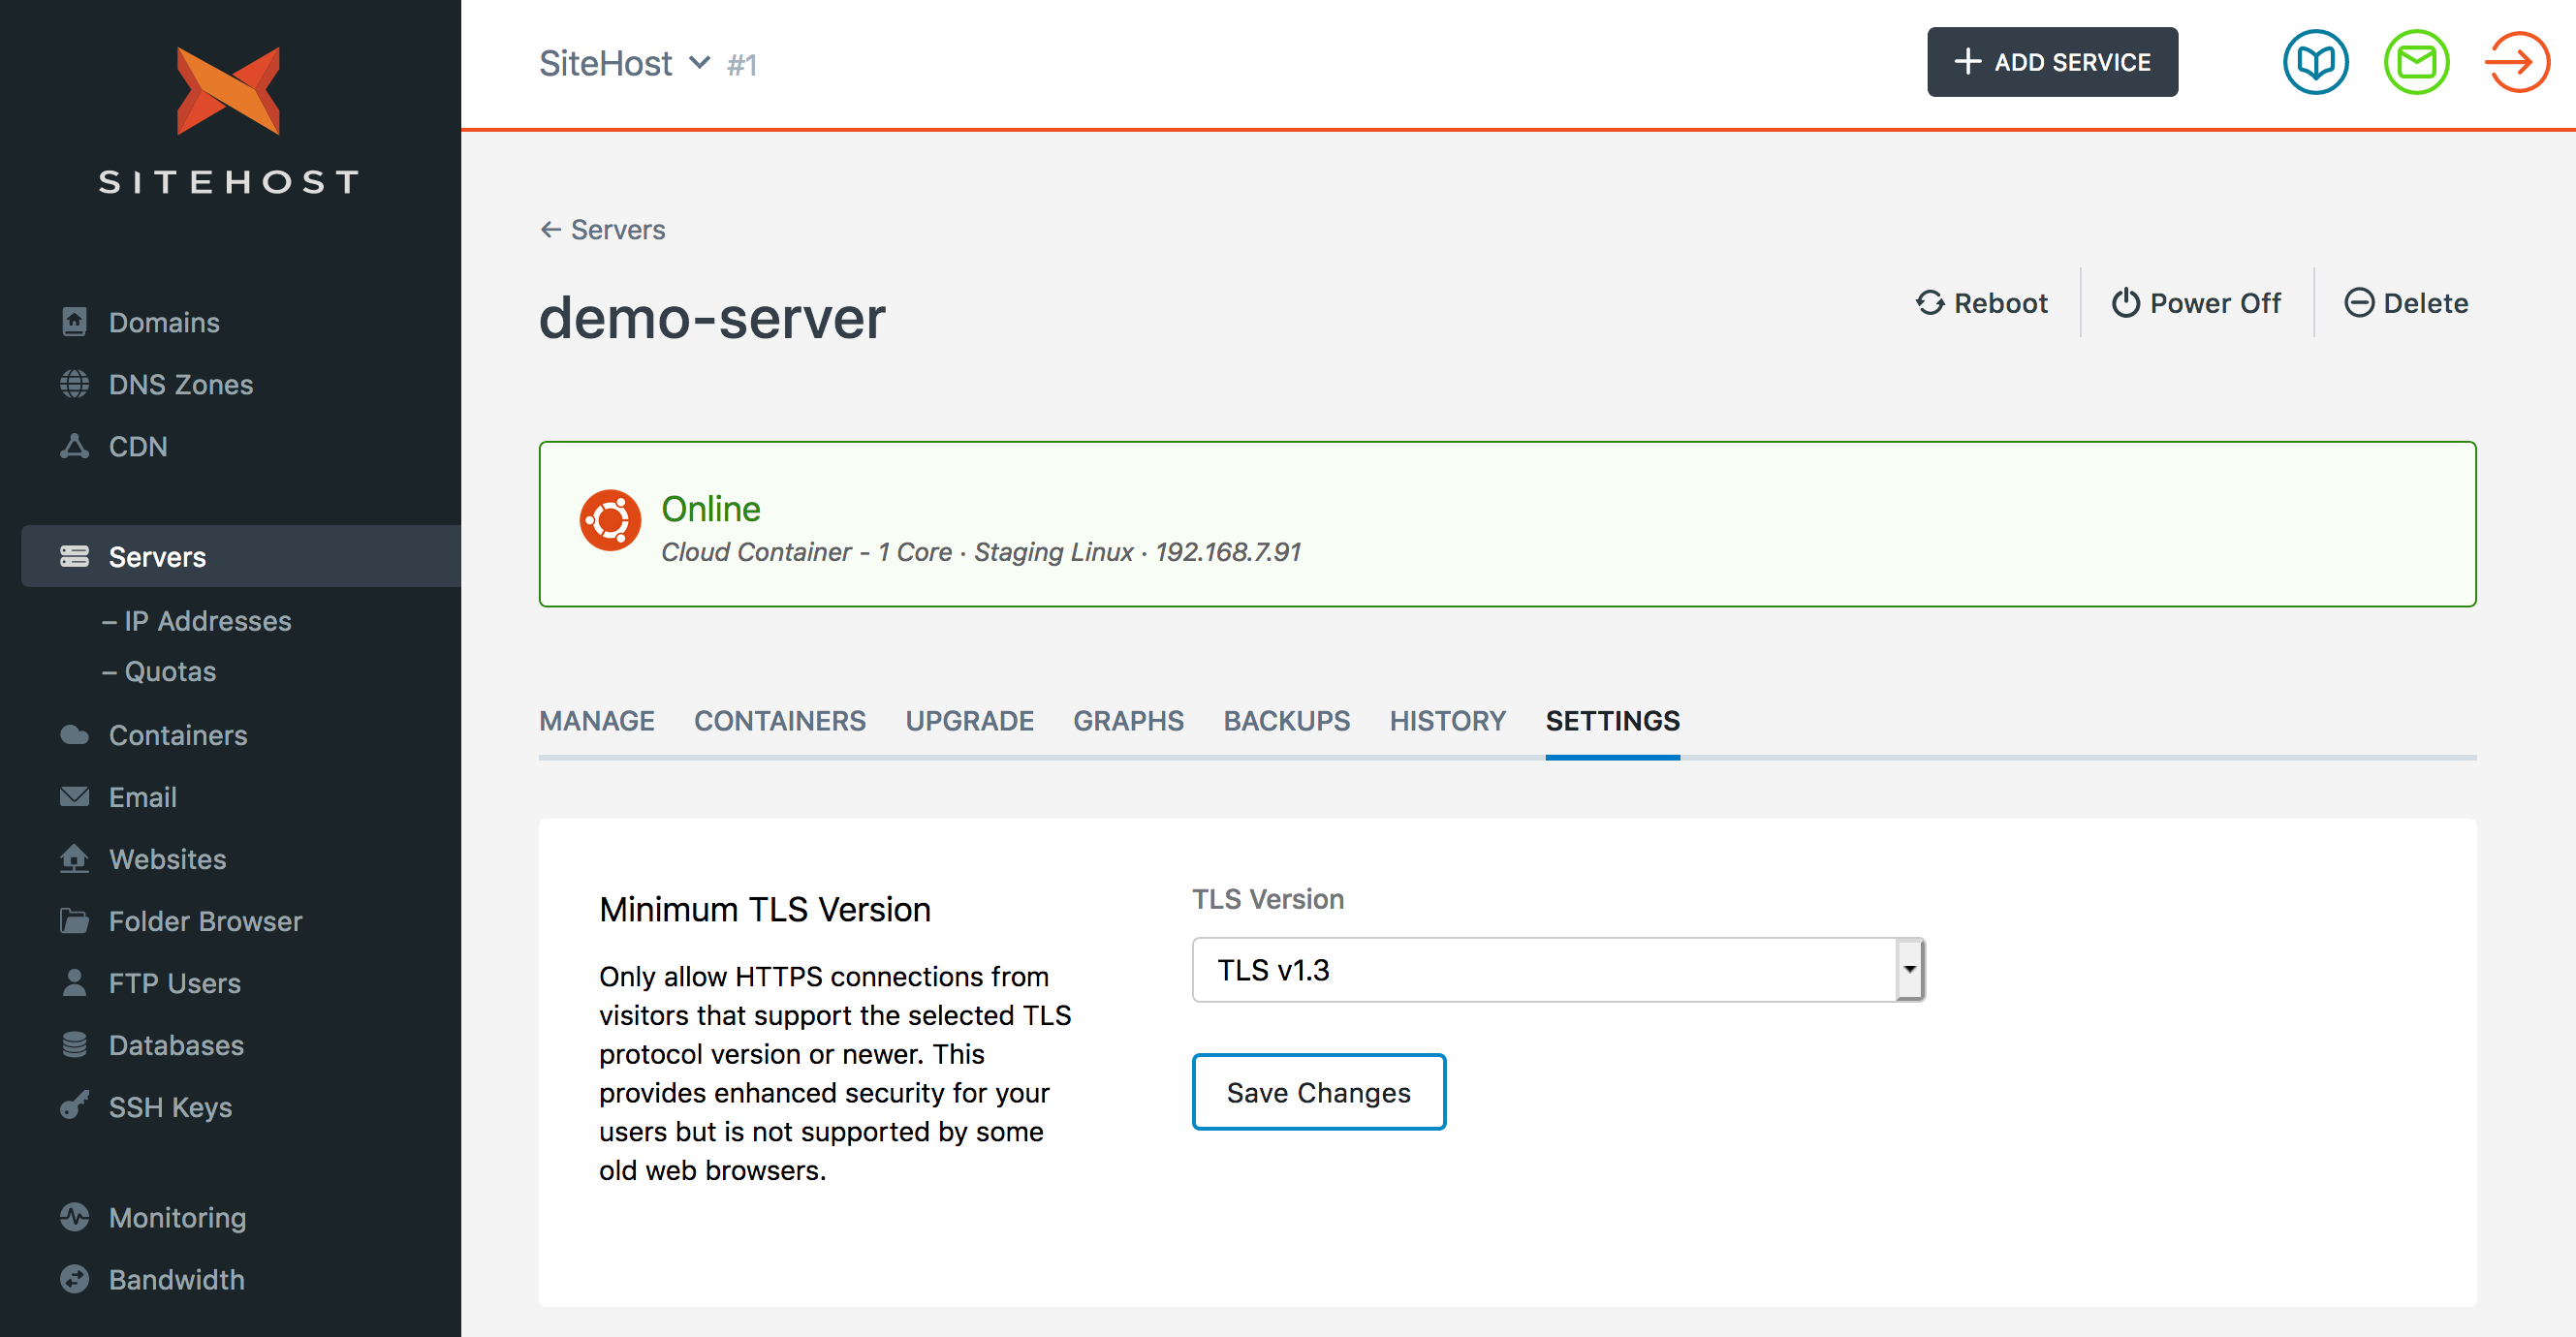Viewport: 2576px width, 1337px height.
Task: Click the Add Service button
Action: click(2052, 61)
